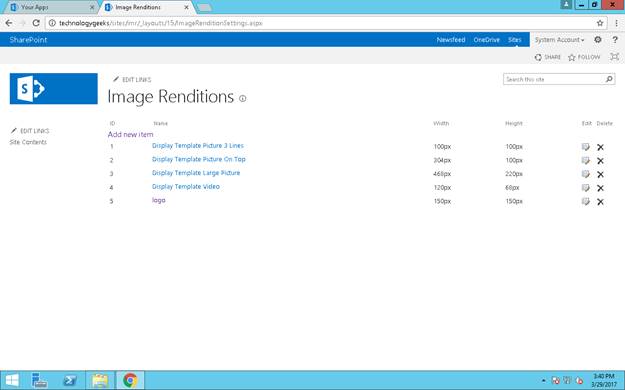Edit the Display Template Large Picture rendition
This screenshot has height=390, width=625.
[585, 174]
